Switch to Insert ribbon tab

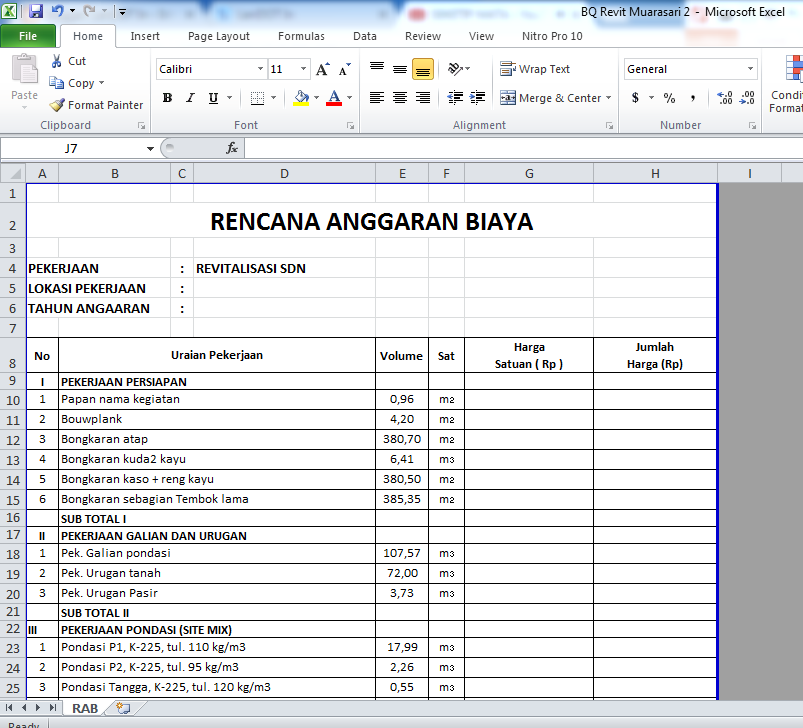[145, 36]
